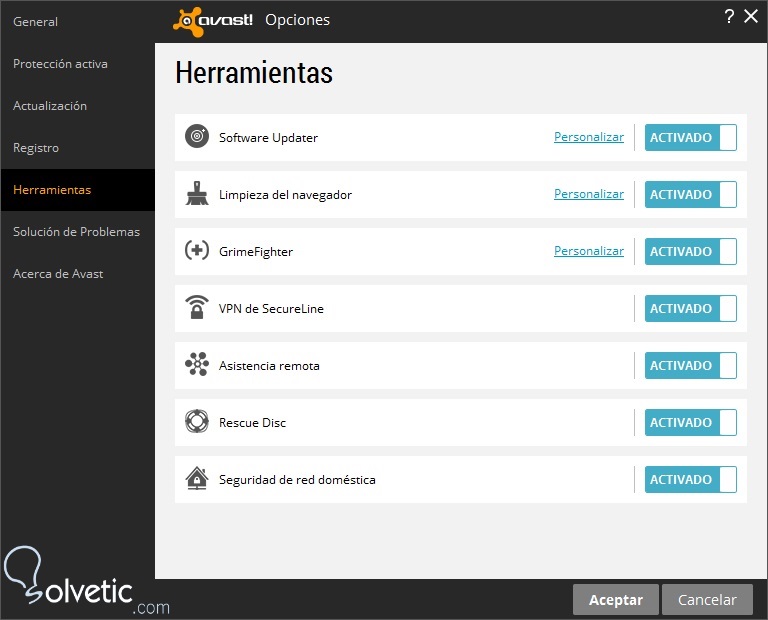Click the Limpieza del navegador broom icon
Viewport: 768px width, 620px height.
point(197,193)
